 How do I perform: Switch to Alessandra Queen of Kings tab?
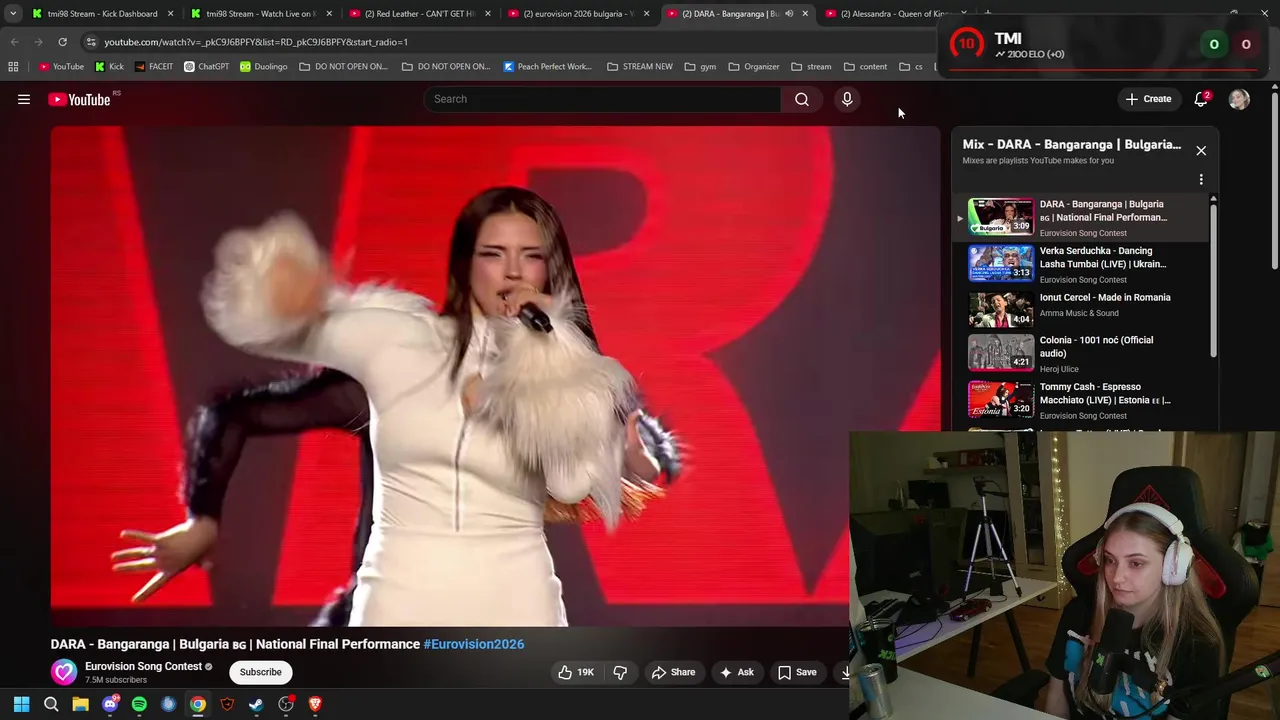(x=893, y=14)
